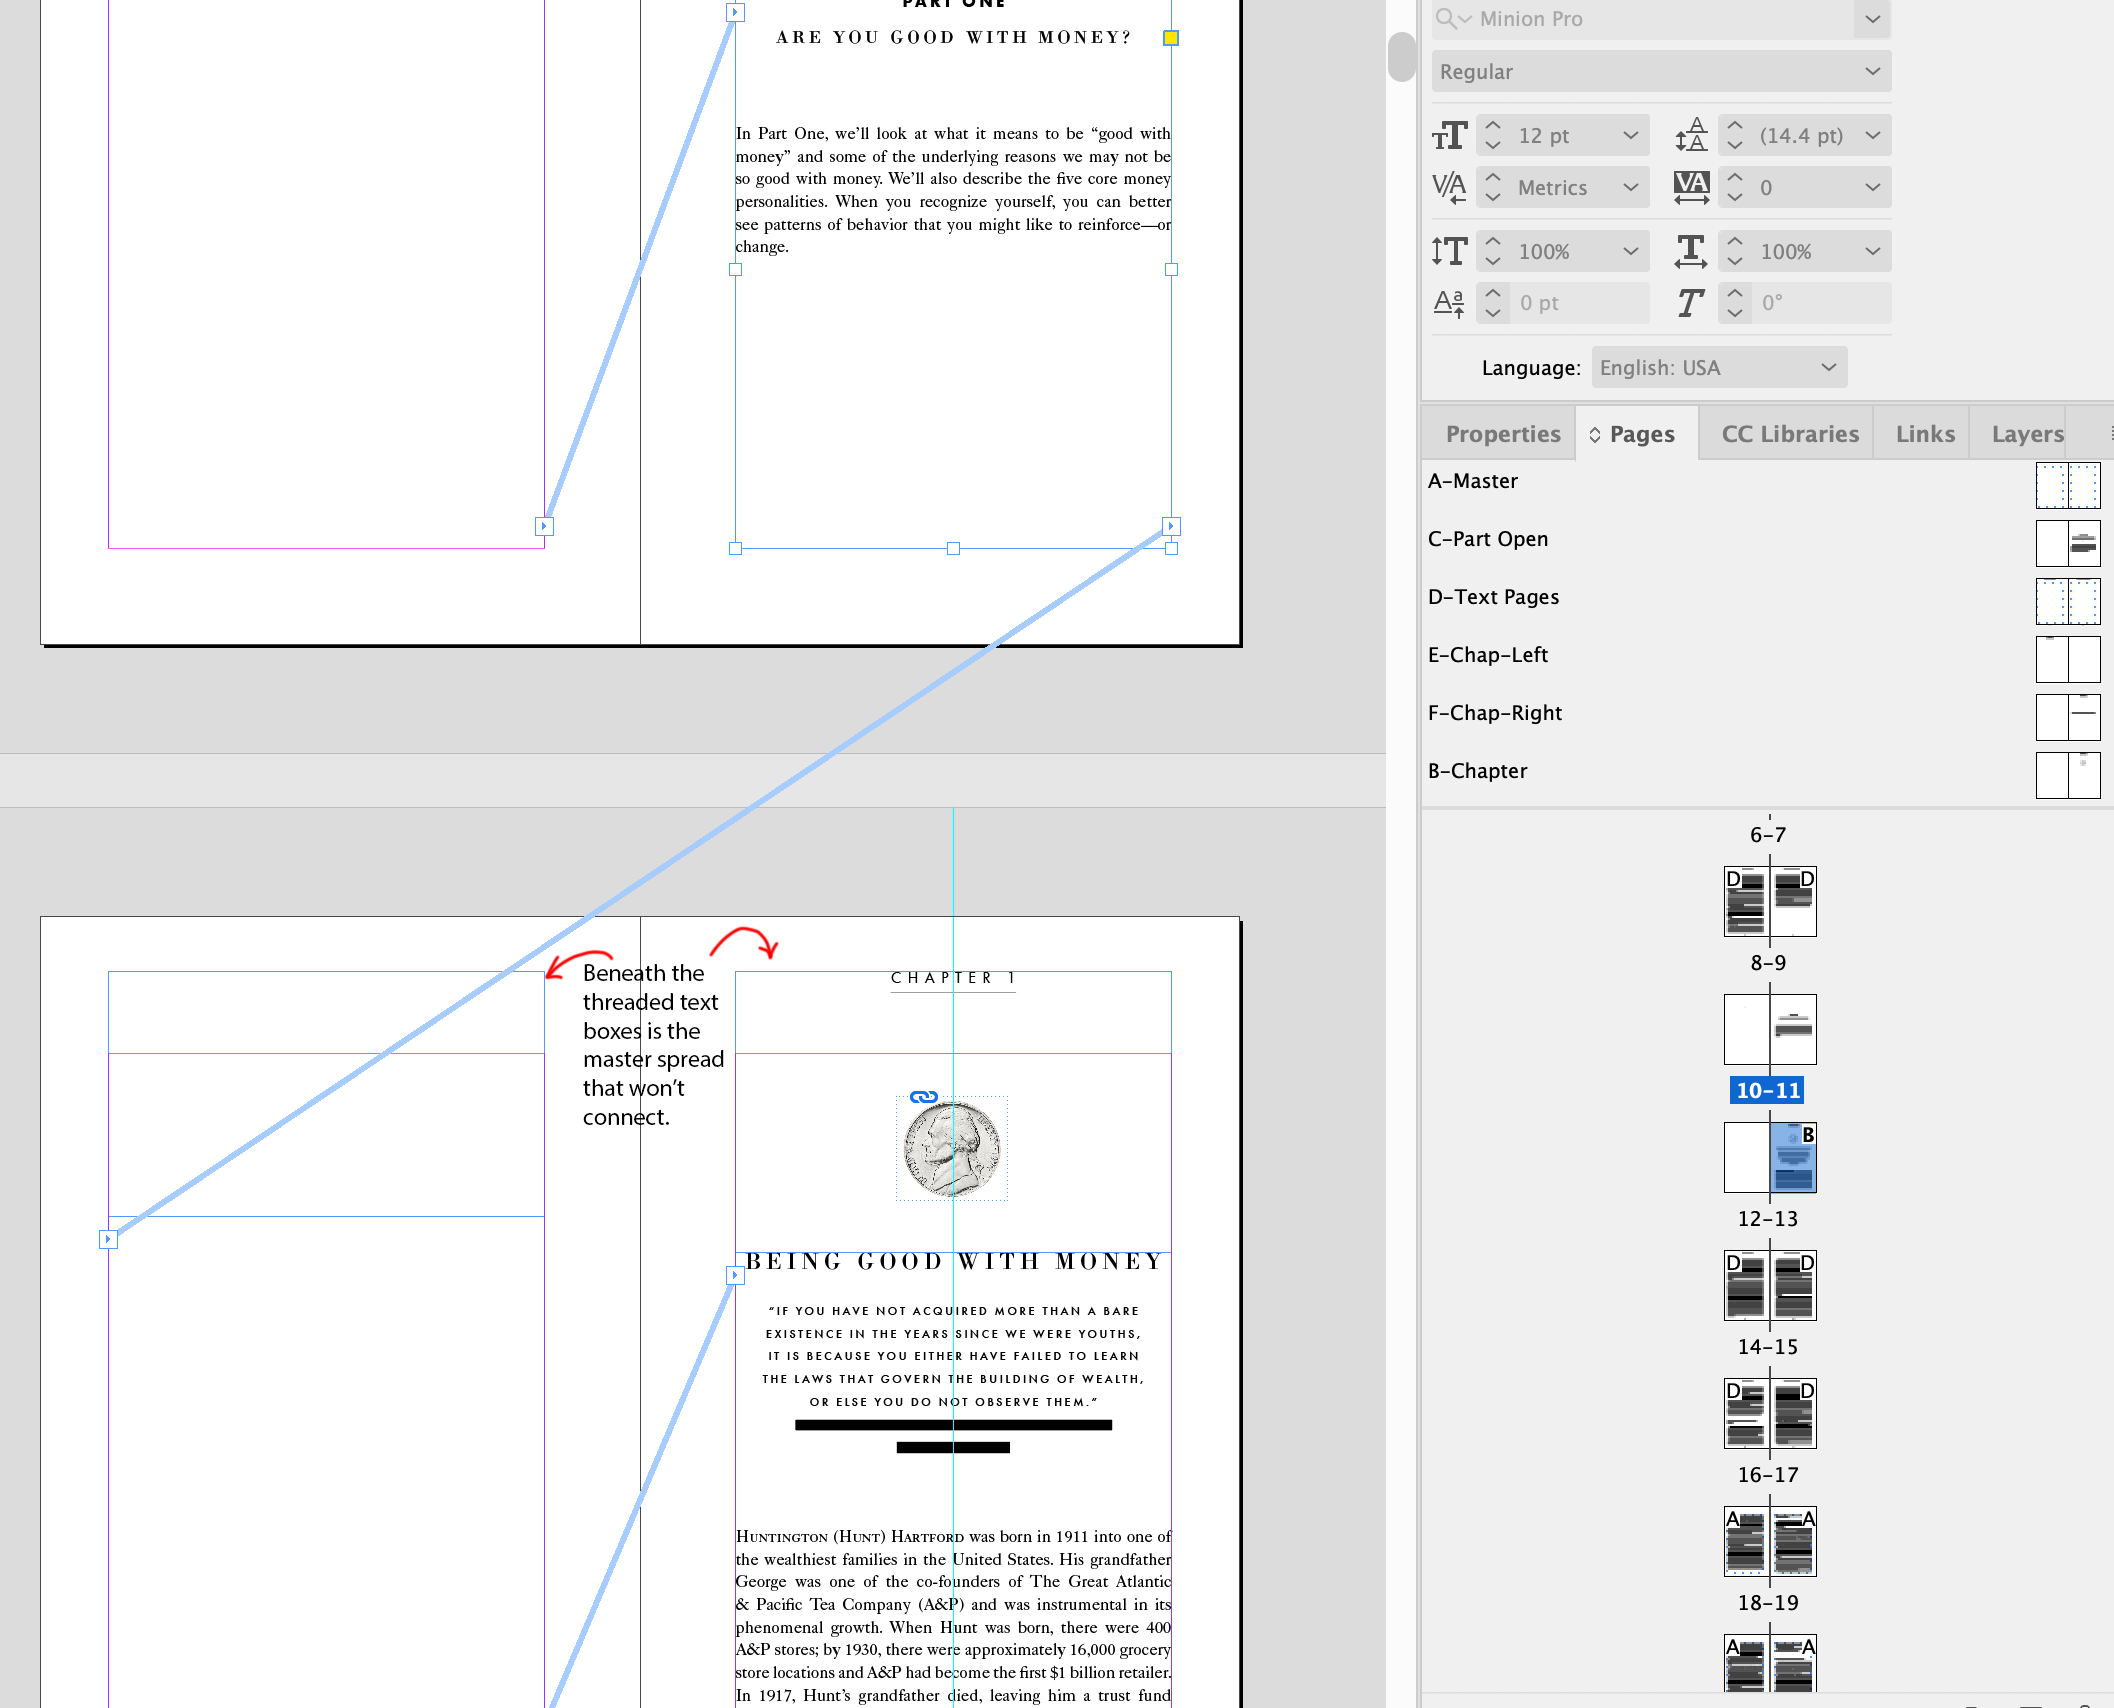Click the out-port arrow on the chapter text frame
The width and height of the screenshot is (2114, 1708).
(x=735, y=1274)
